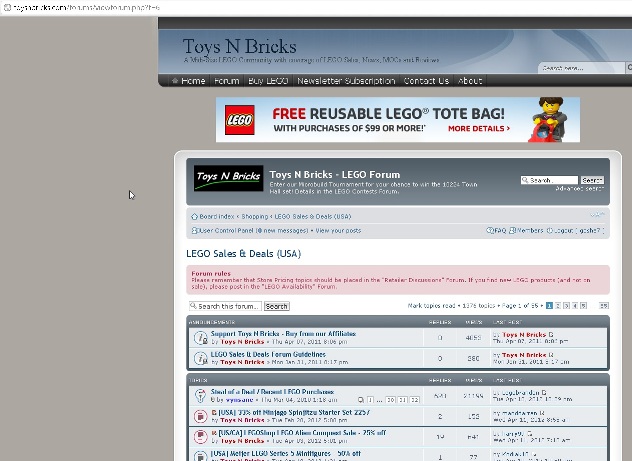632x461 pixels.
Task: Go to Shopping breadcrumb
Action: tap(255, 216)
